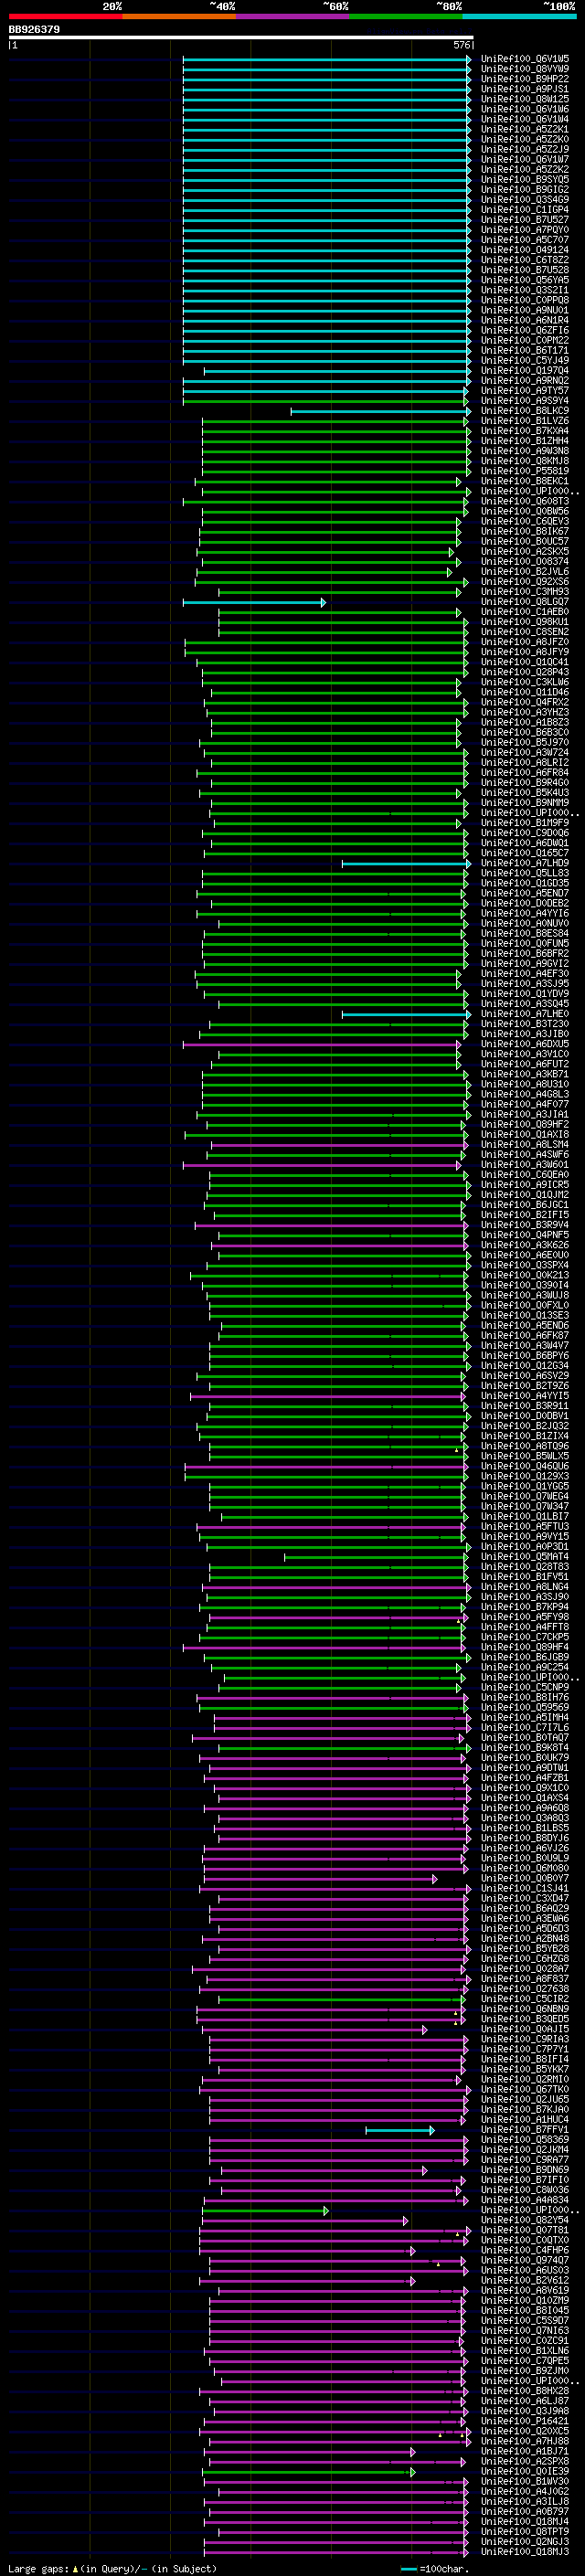
Task: Click hit label UniRef100_A7PQY0
Action: pos(525,230)
